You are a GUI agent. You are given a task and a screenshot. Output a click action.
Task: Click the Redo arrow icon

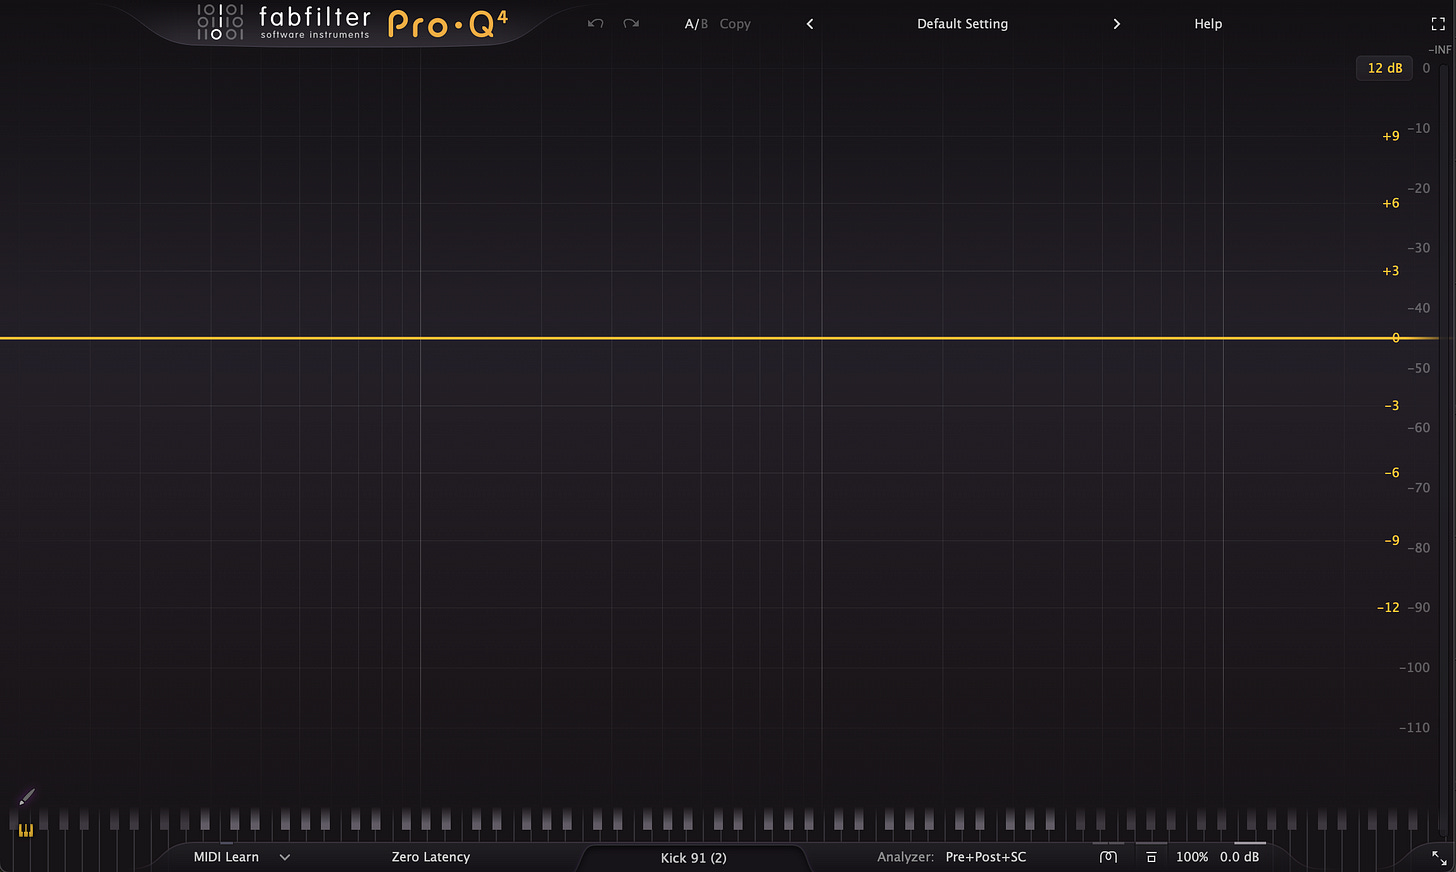click(x=631, y=23)
